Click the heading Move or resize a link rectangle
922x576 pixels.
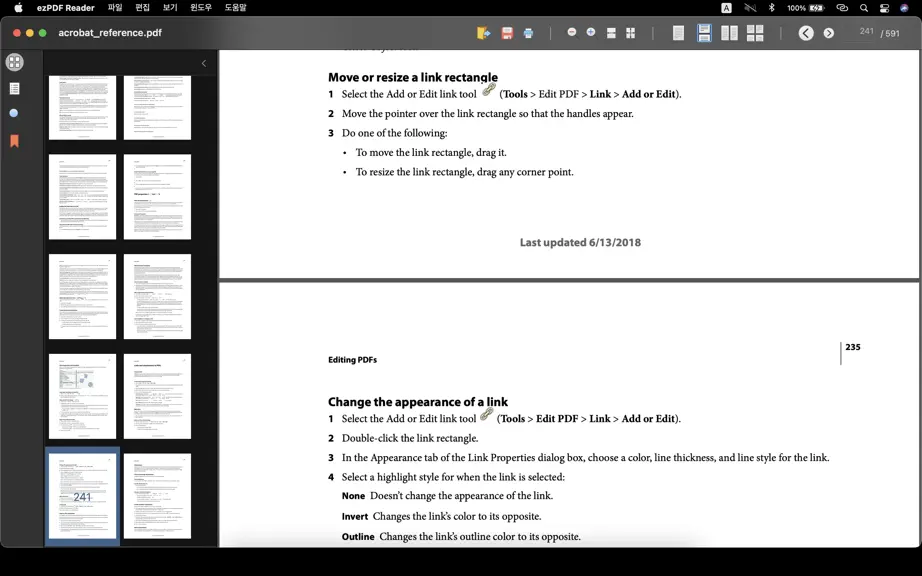pyautogui.click(x=413, y=77)
